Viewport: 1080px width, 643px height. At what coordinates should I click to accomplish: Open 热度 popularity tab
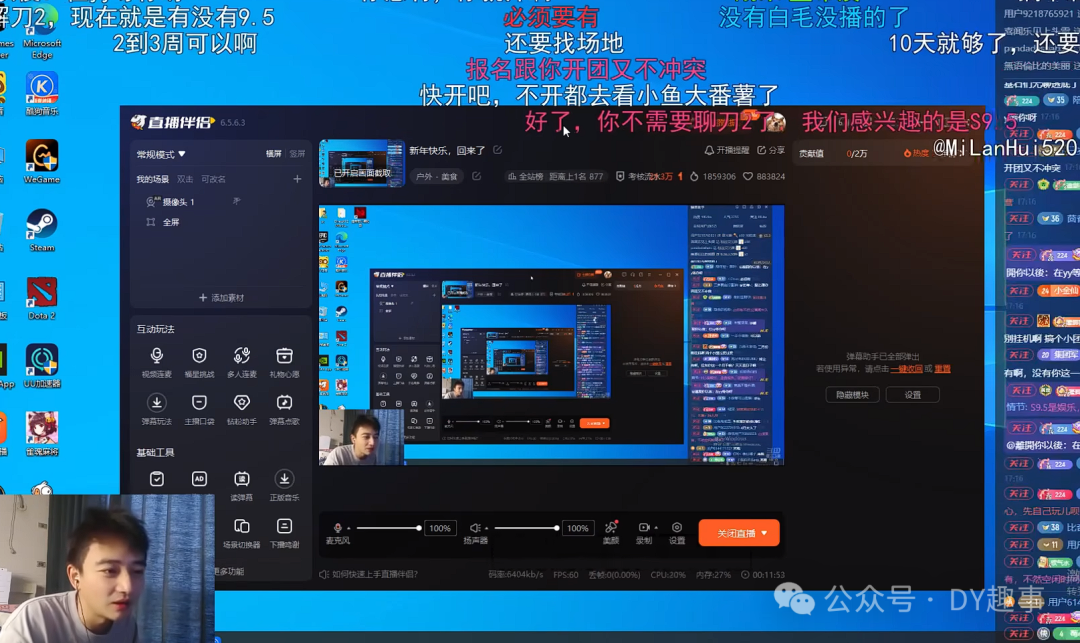pos(916,154)
